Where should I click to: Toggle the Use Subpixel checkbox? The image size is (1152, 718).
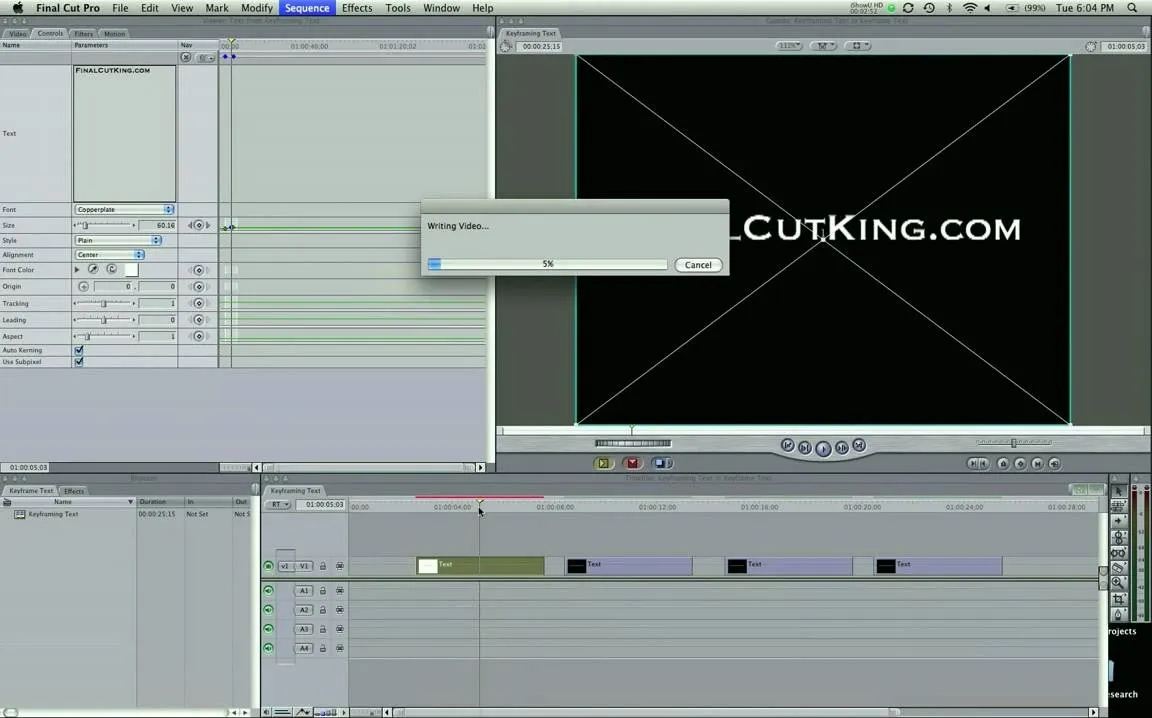tap(79, 362)
